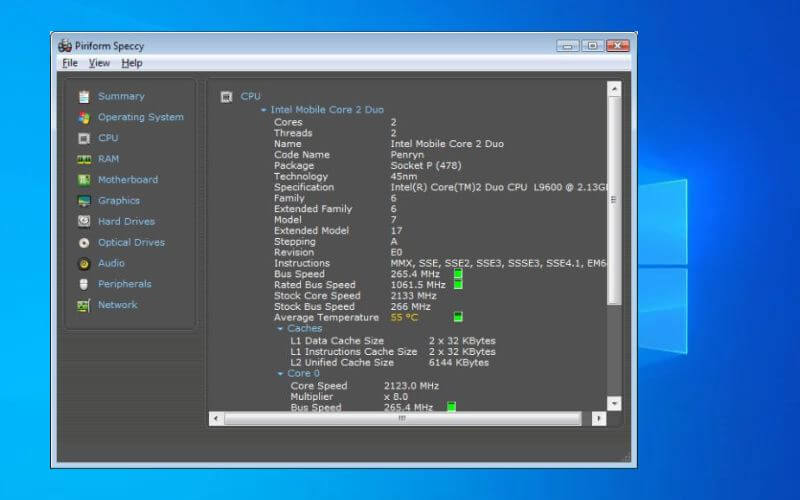Select the Operating System Windows icon

84,118
